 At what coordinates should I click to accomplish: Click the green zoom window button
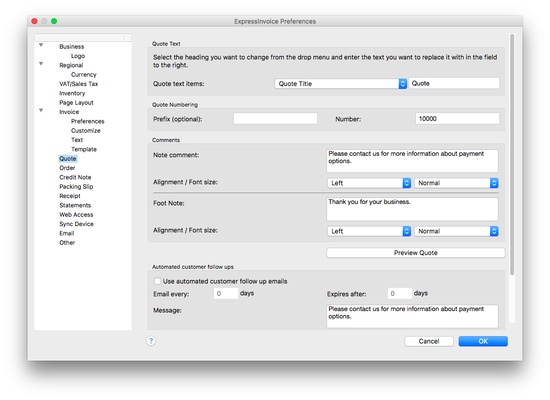pyautogui.click(x=54, y=21)
